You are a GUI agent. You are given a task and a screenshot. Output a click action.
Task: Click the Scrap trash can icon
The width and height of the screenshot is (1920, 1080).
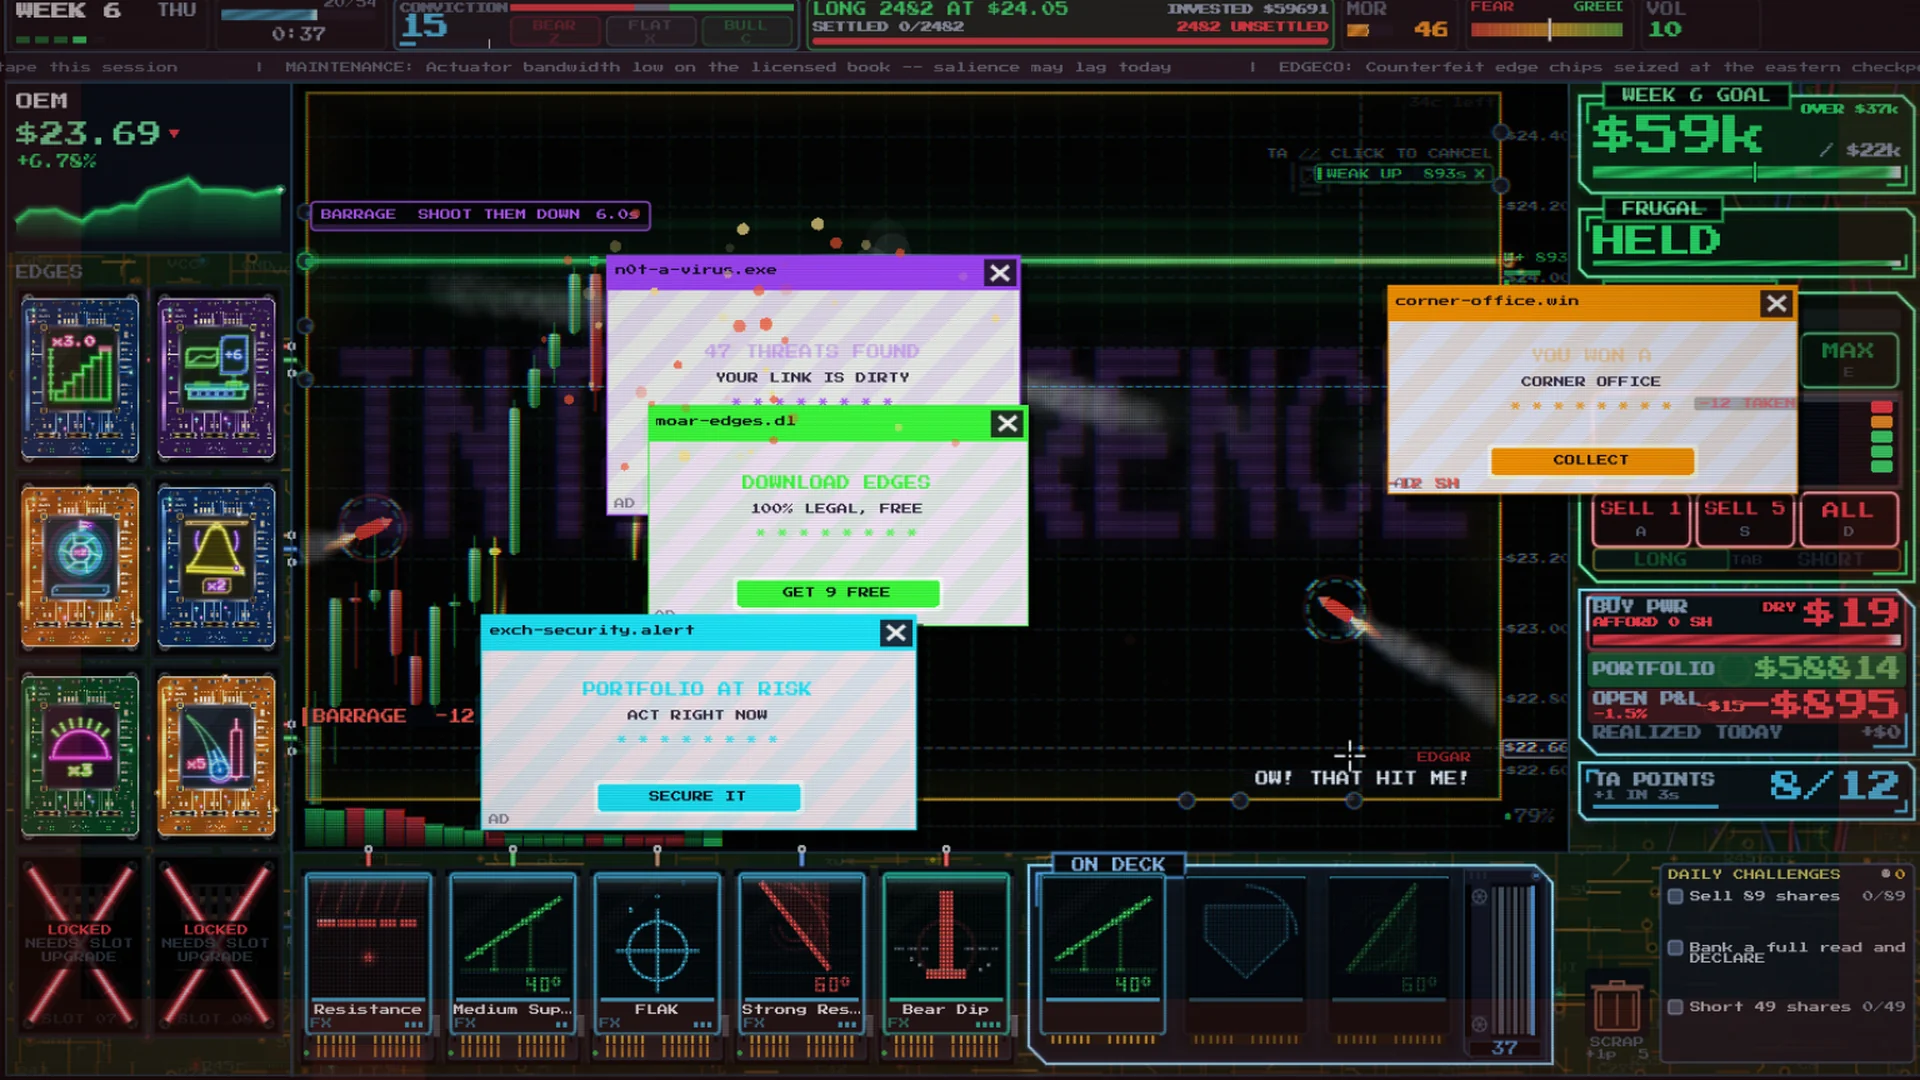(x=1616, y=1007)
